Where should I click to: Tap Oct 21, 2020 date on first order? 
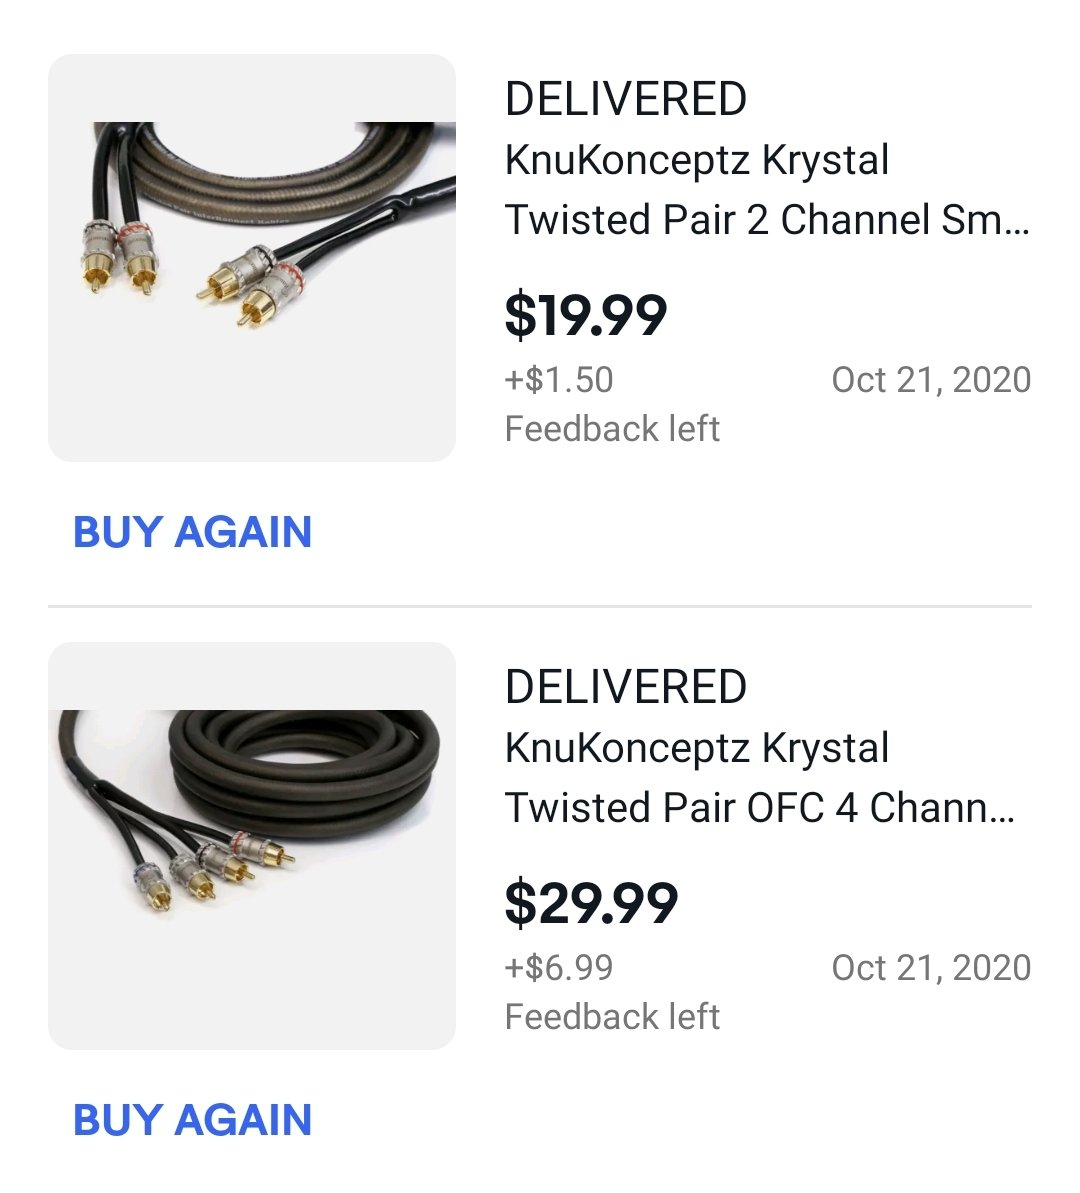(x=931, y=380)
